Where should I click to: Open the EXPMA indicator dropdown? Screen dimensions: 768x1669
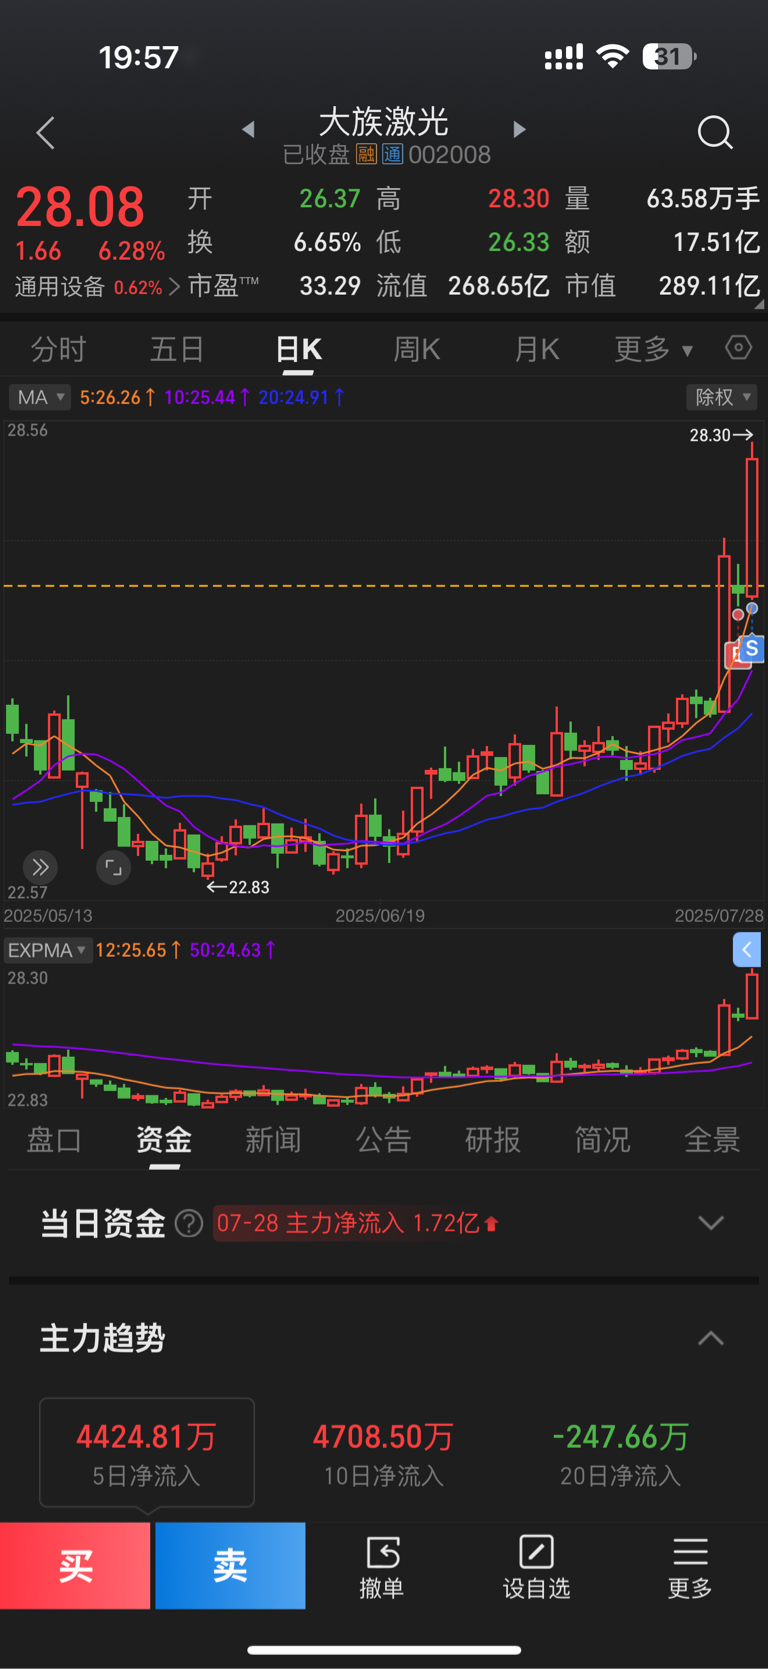tap(47, 950)
